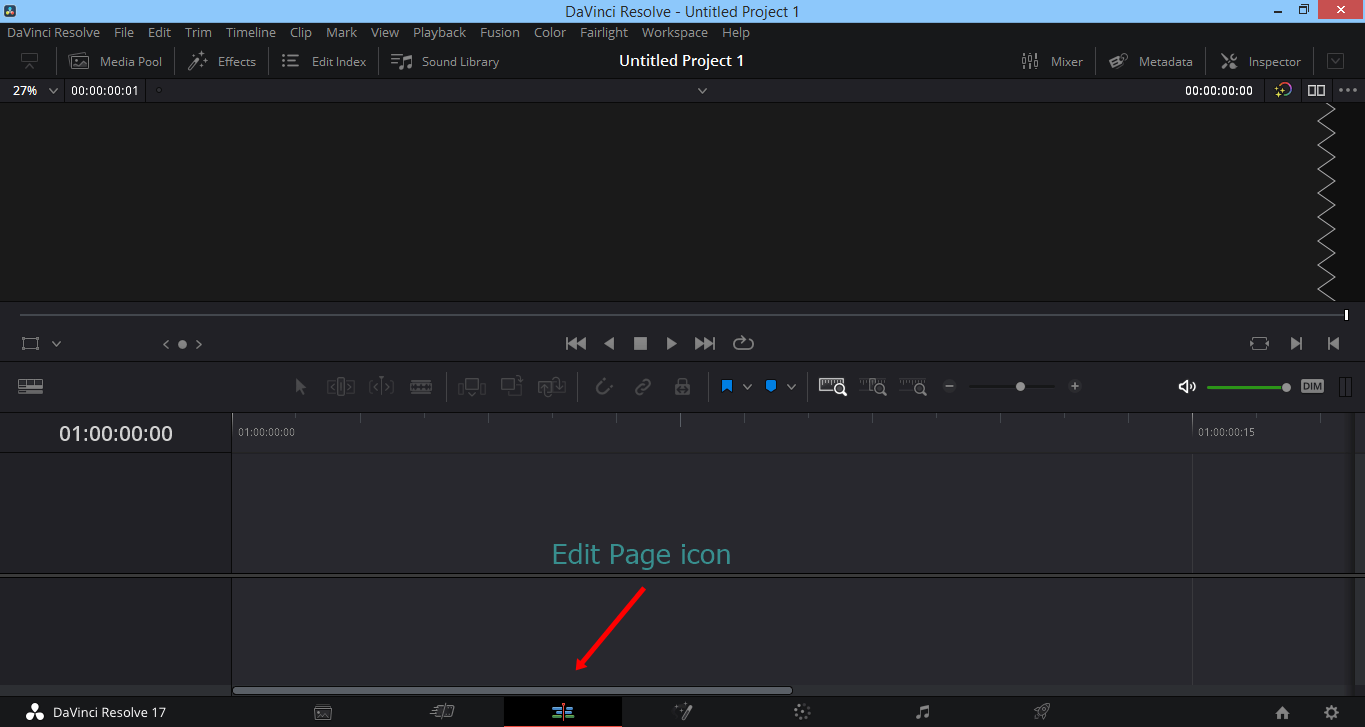Adjust the green volume slider

[x=1249, y=387]
